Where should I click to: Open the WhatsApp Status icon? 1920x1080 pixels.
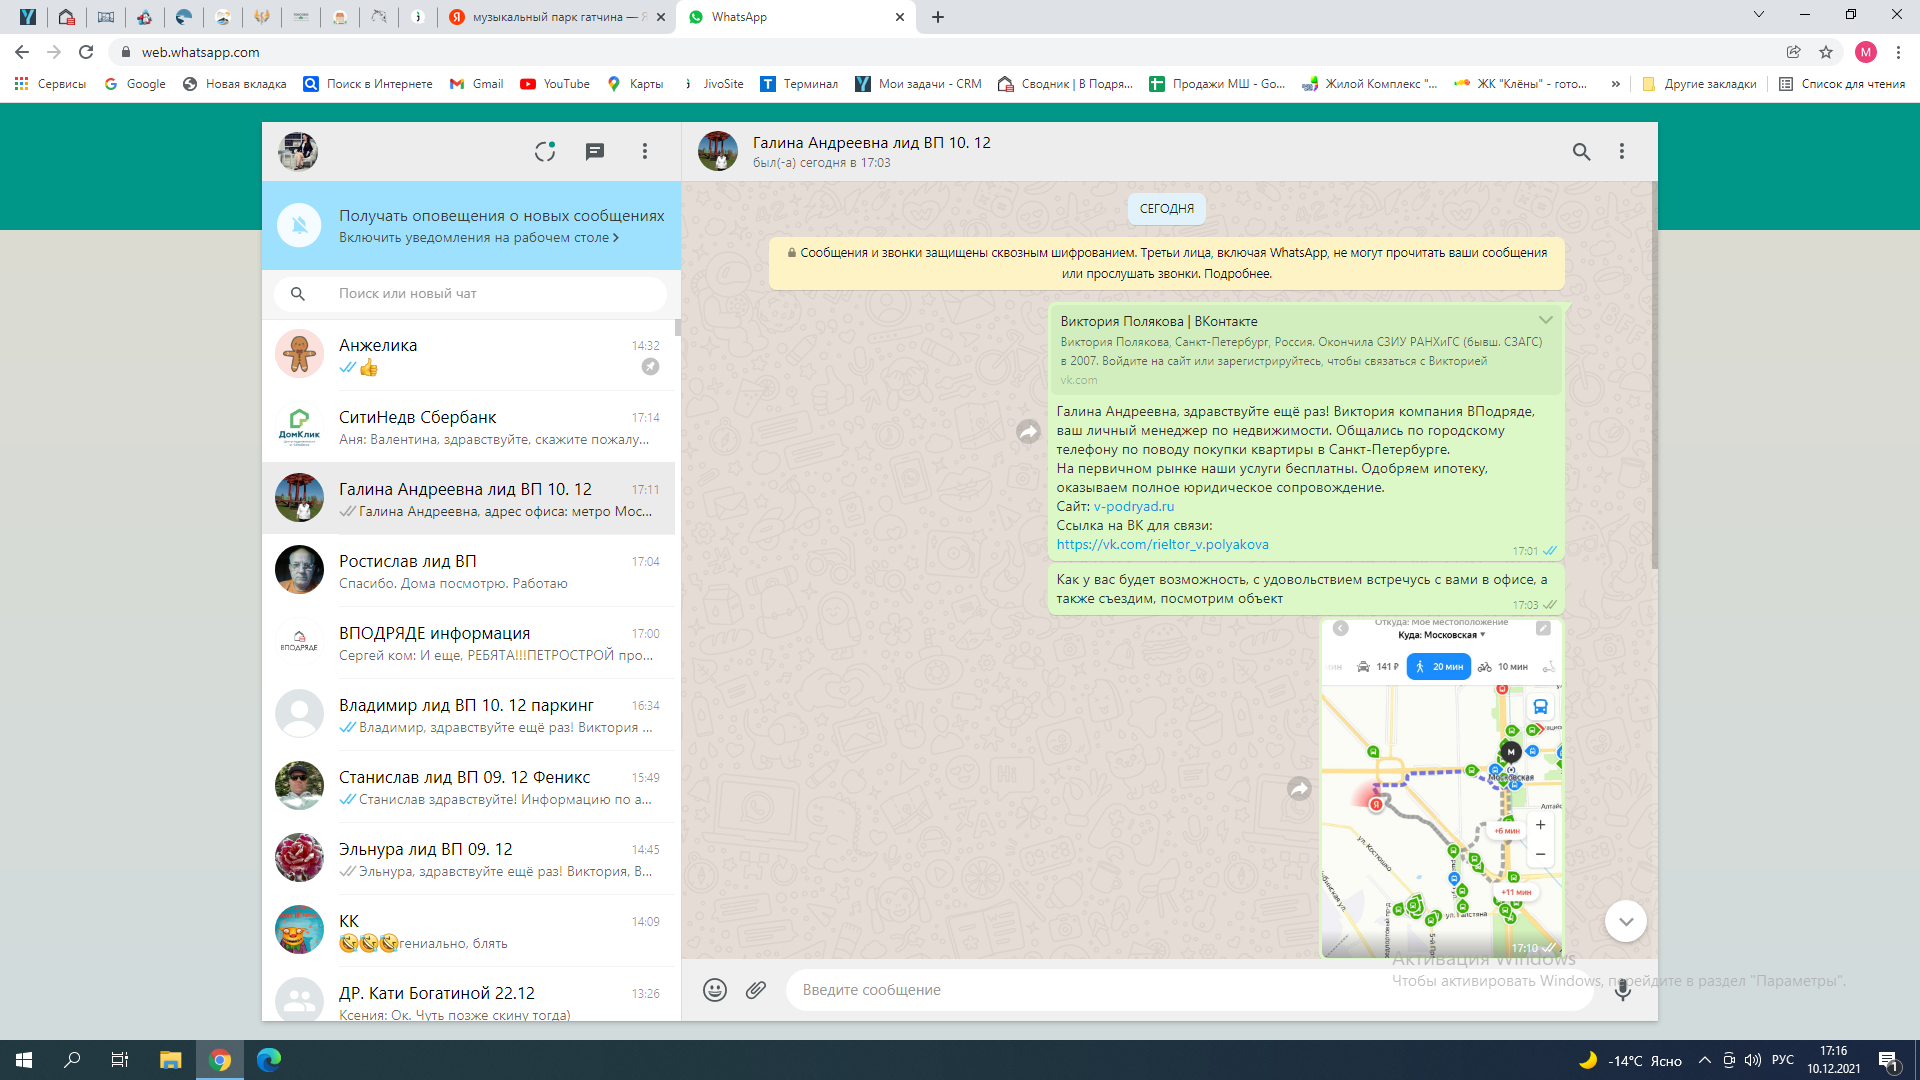point(545,151)
